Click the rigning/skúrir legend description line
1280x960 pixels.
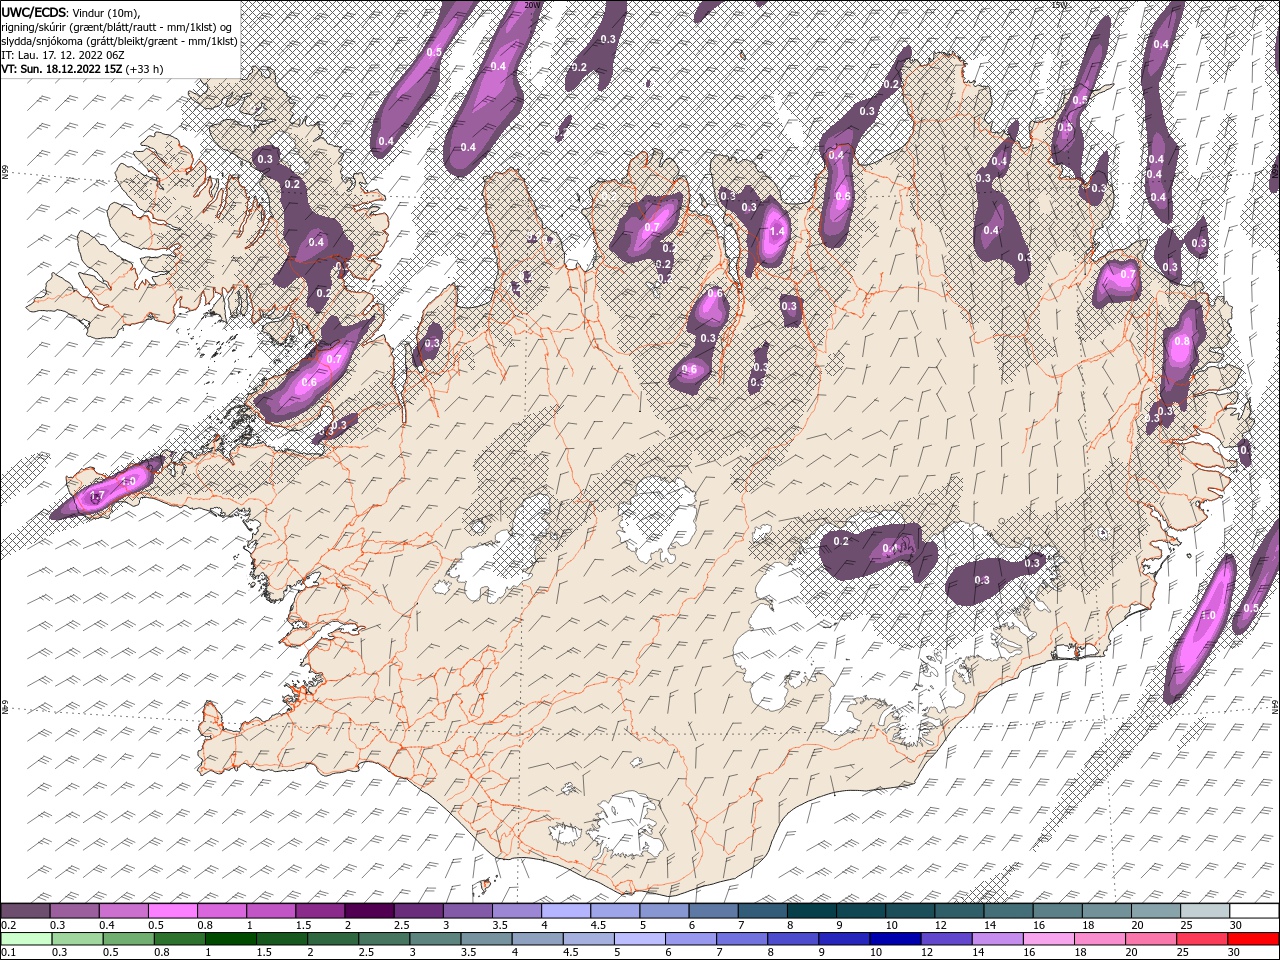click(x=116, y=26)
